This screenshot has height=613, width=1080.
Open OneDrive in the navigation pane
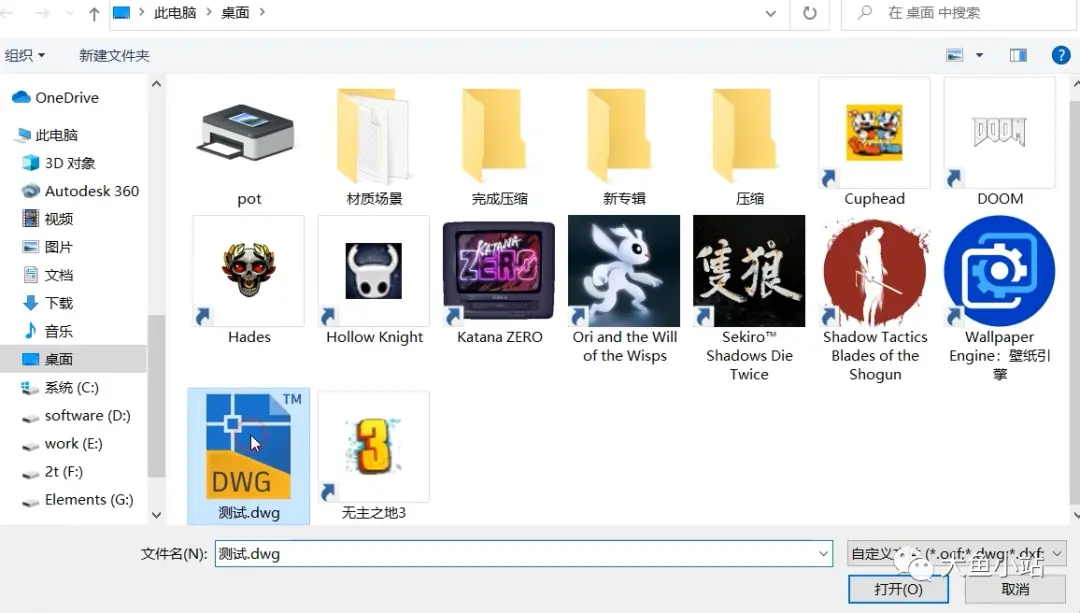[x=67, y=98]
